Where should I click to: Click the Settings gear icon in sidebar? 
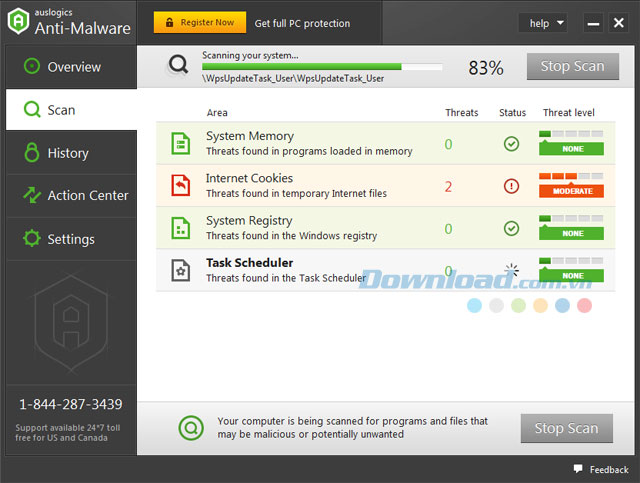pyautogui.click(x=32, y=238)
